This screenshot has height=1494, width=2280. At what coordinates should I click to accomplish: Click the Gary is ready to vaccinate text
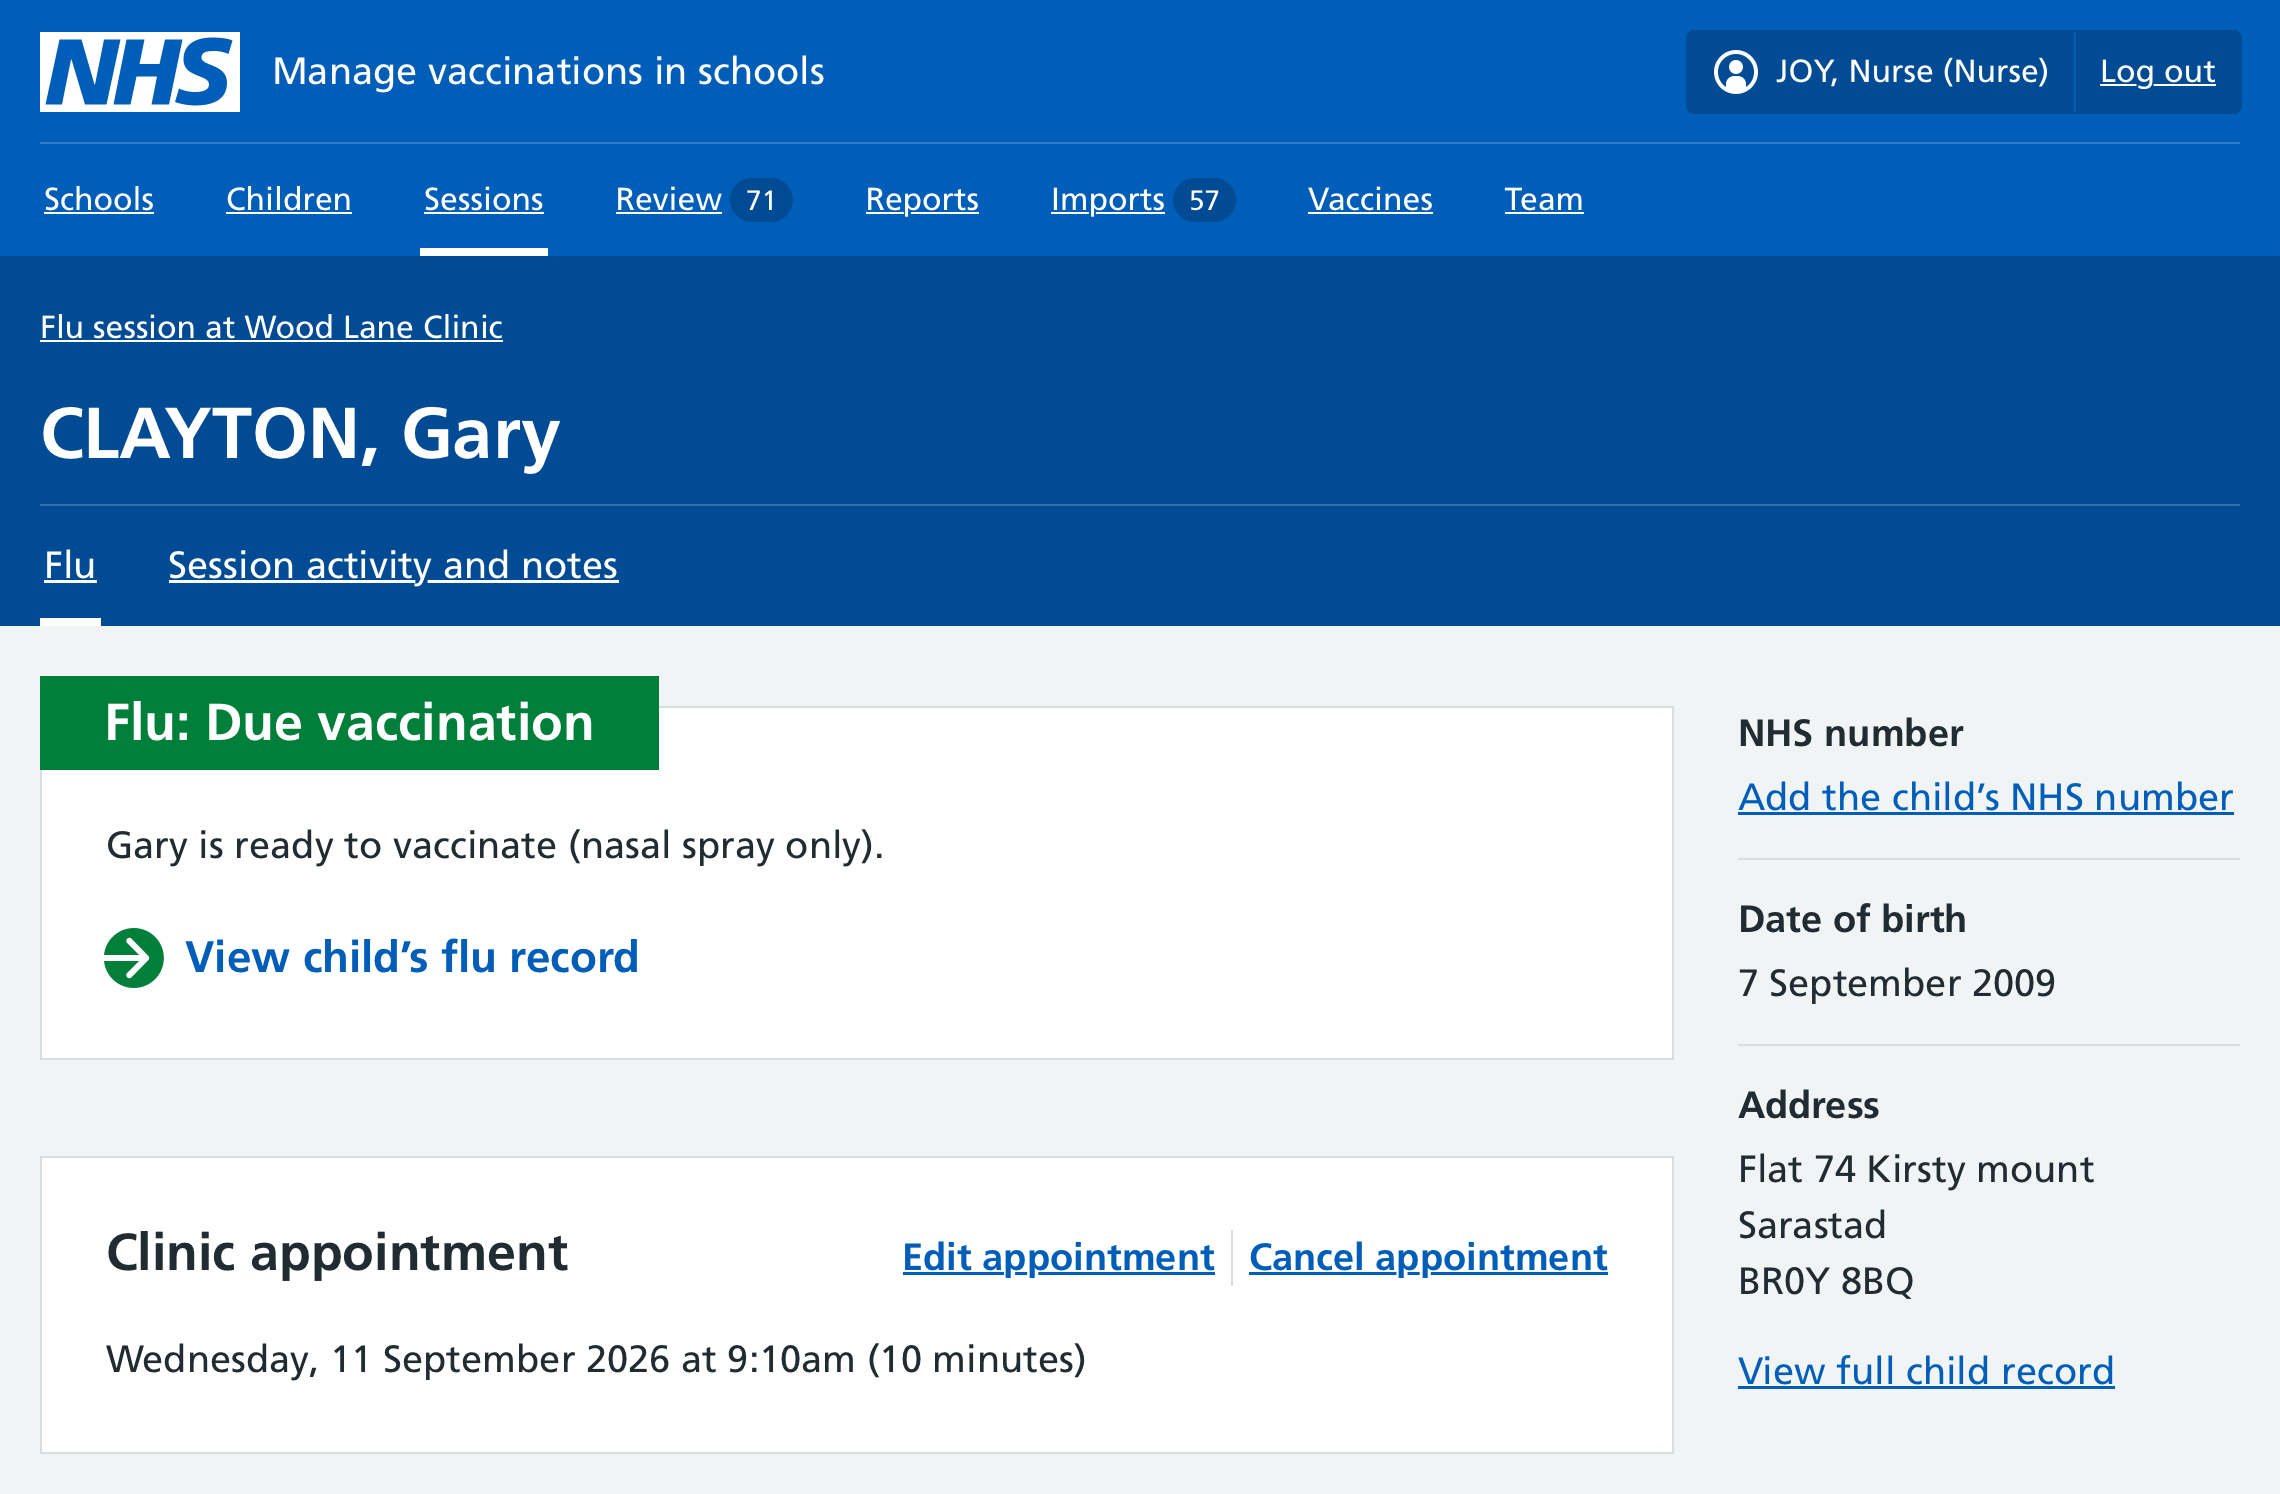[x=495, y=846]
